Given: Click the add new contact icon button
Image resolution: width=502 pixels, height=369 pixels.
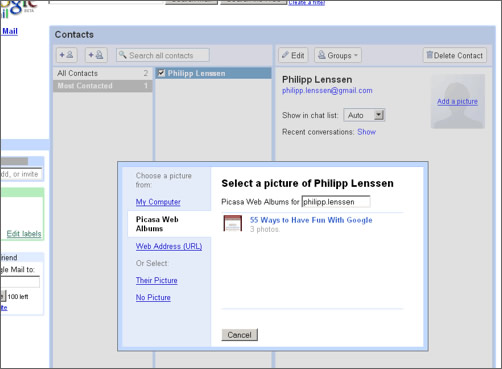Looking at the screenshot, I should pos(67,55).
